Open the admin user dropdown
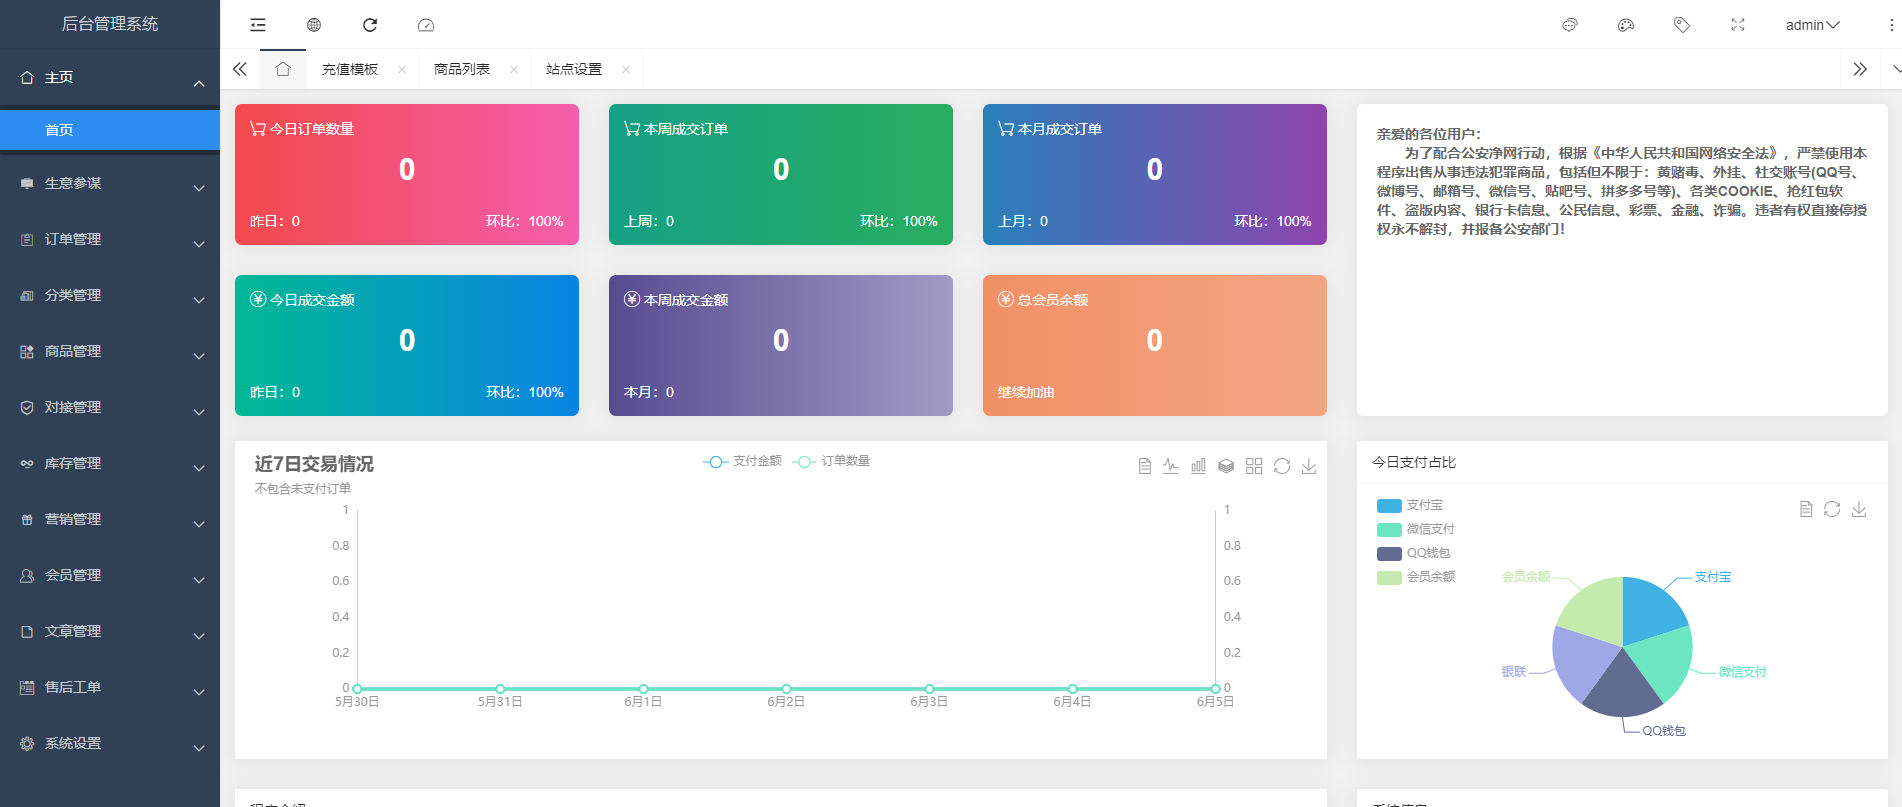 (x=1812, y=25)
